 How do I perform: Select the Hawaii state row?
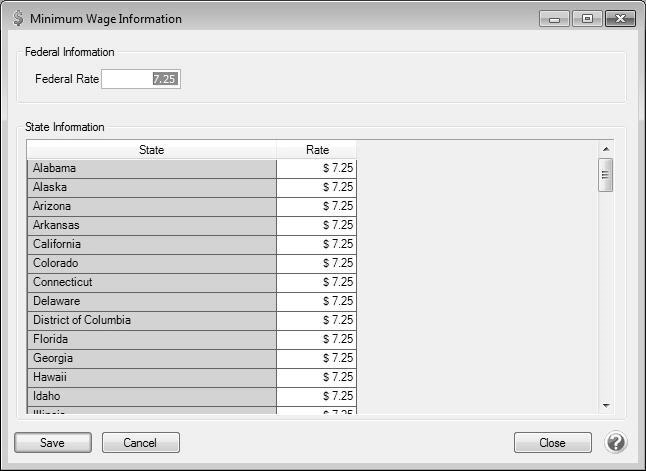click(x=151, y=377)
